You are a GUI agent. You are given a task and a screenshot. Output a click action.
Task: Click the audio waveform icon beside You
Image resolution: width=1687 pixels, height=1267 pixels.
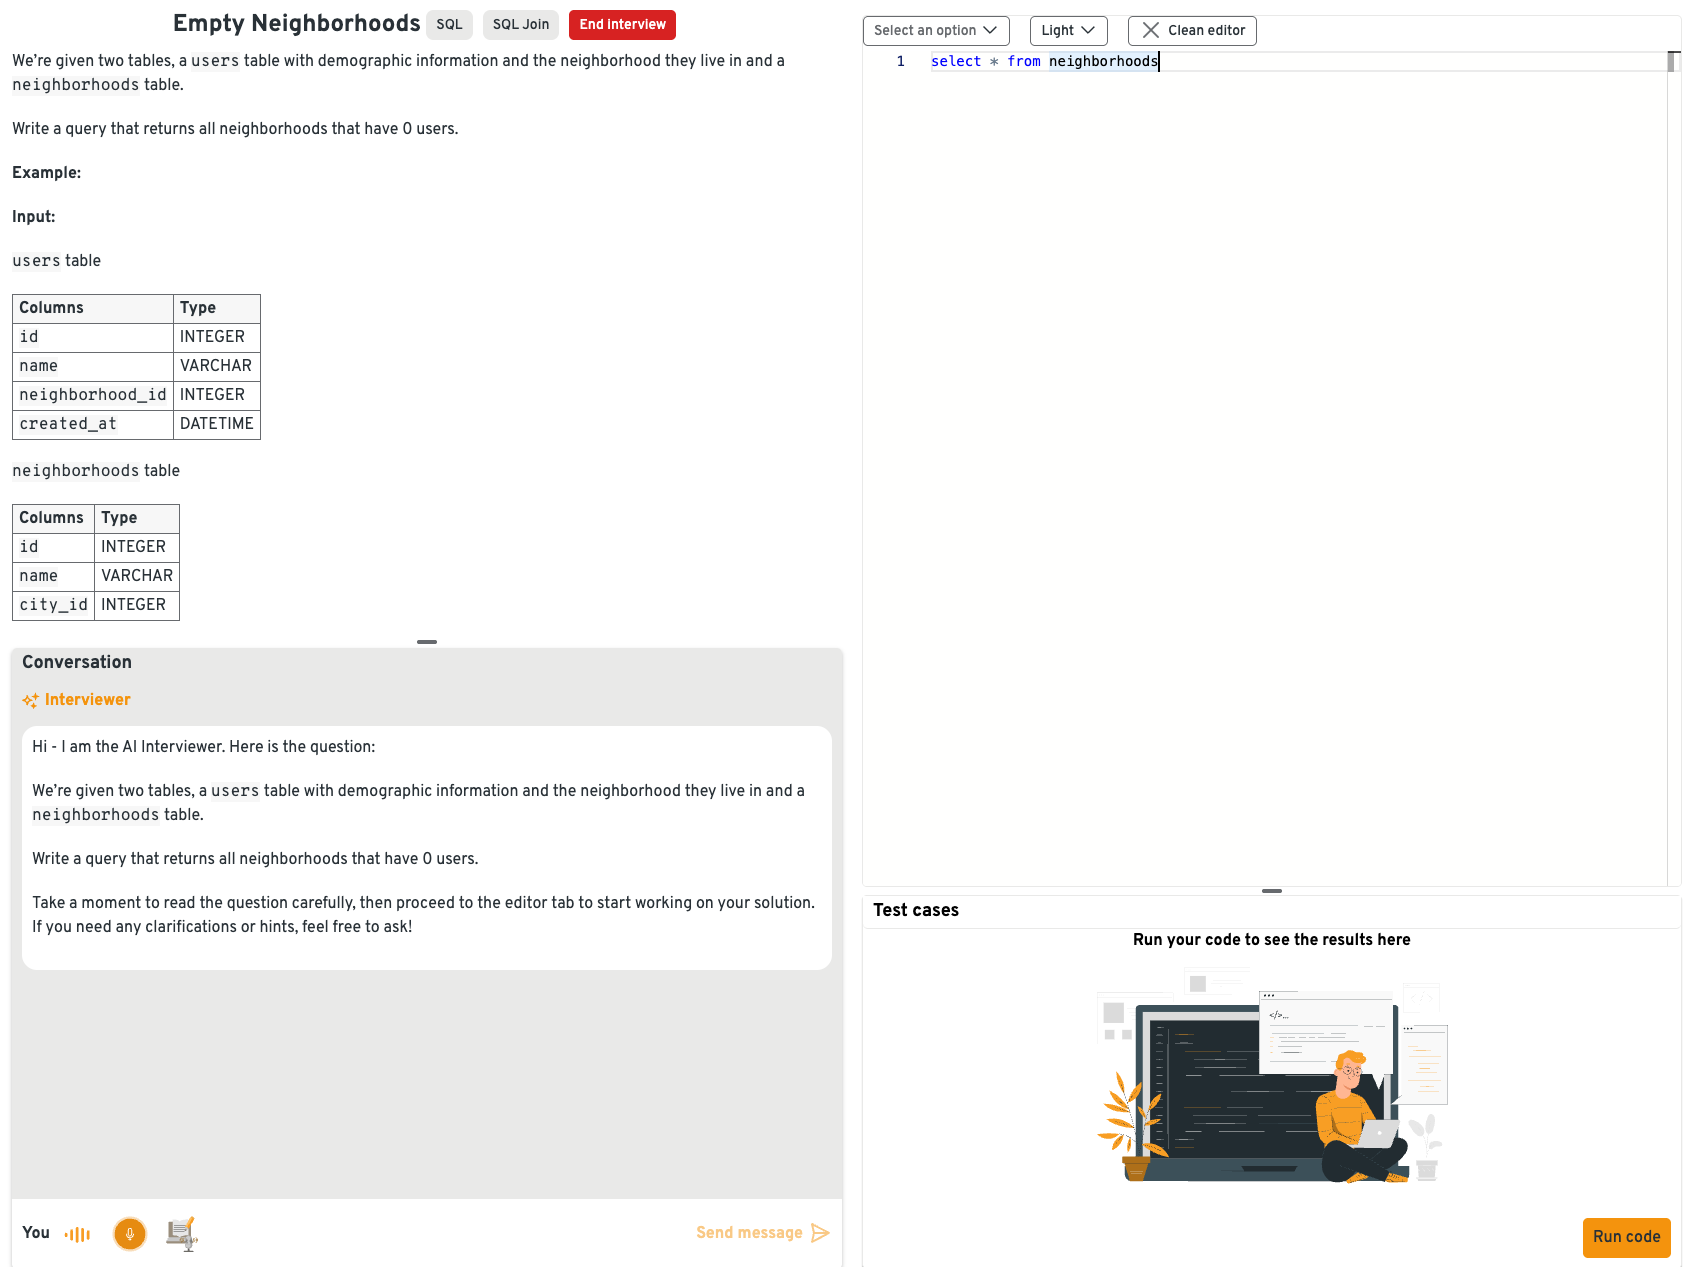(x=77, y=1234)
